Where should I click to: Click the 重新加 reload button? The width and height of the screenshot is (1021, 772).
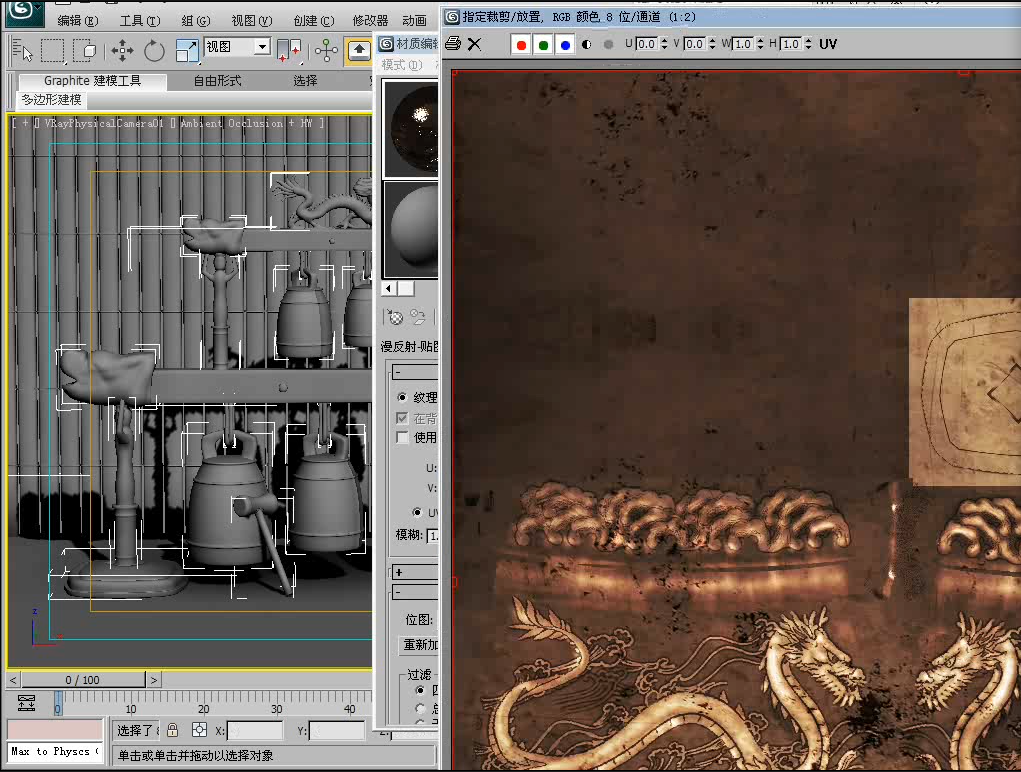coord(420,644)
